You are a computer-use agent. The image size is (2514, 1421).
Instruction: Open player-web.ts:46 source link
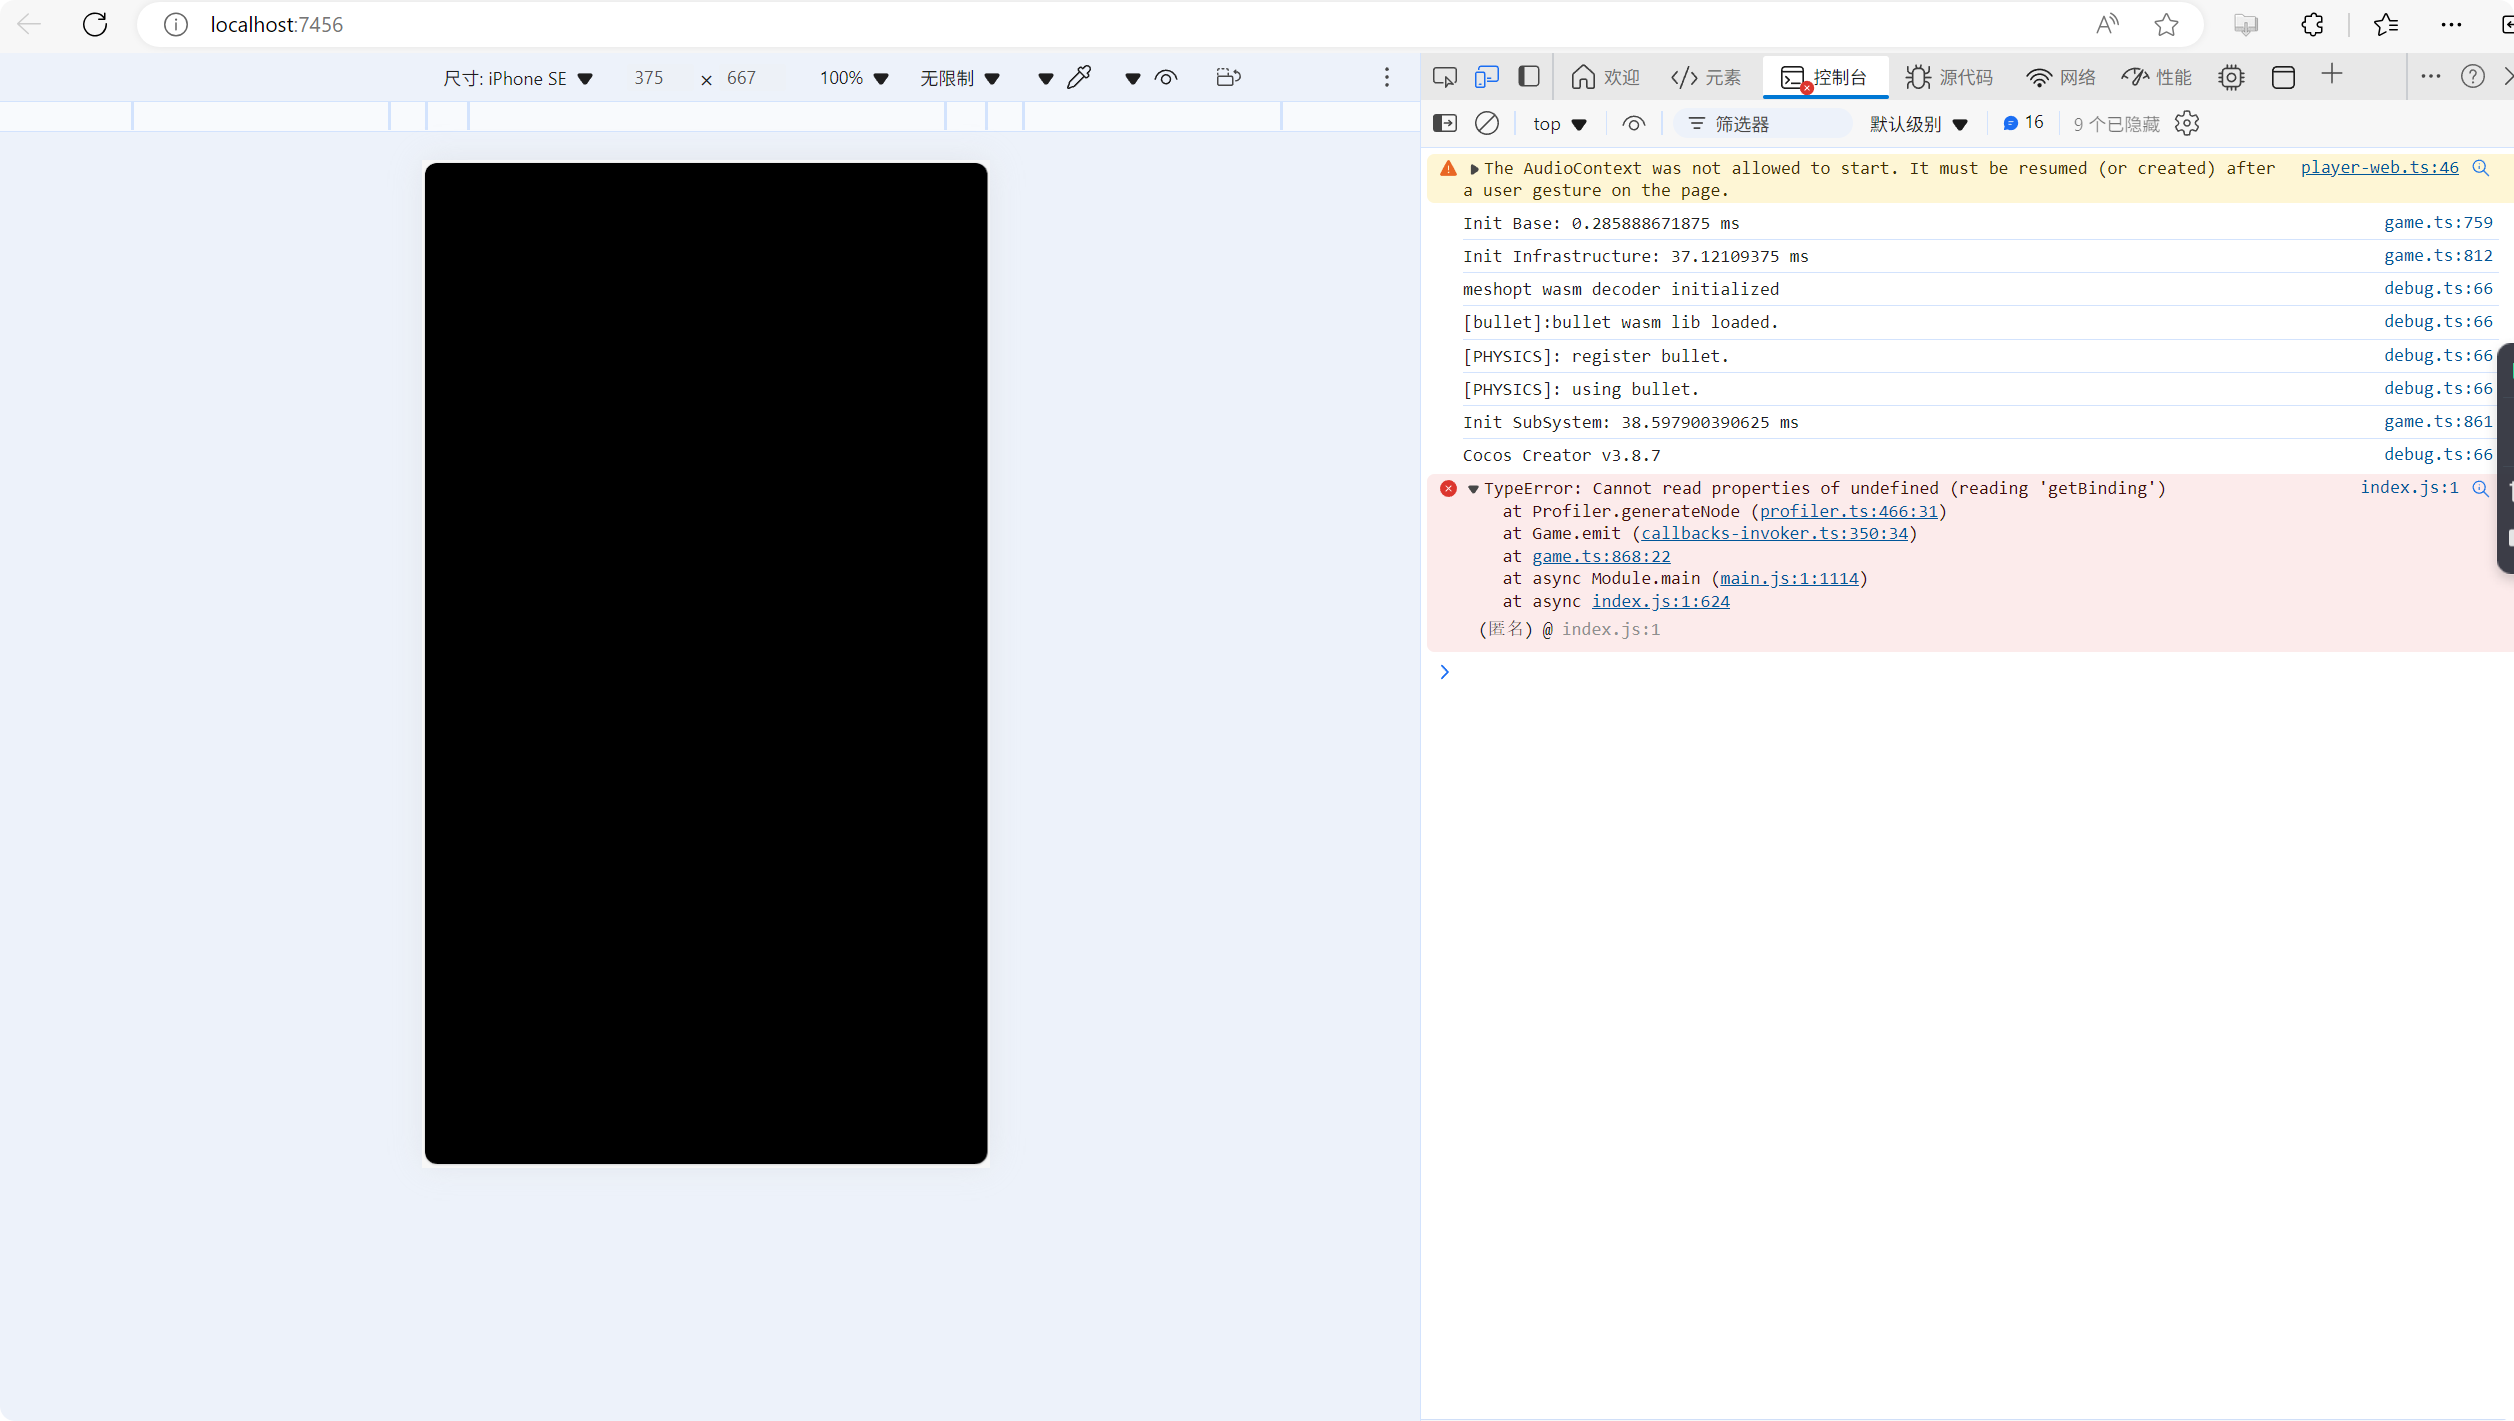click(x=2379, y=167)
